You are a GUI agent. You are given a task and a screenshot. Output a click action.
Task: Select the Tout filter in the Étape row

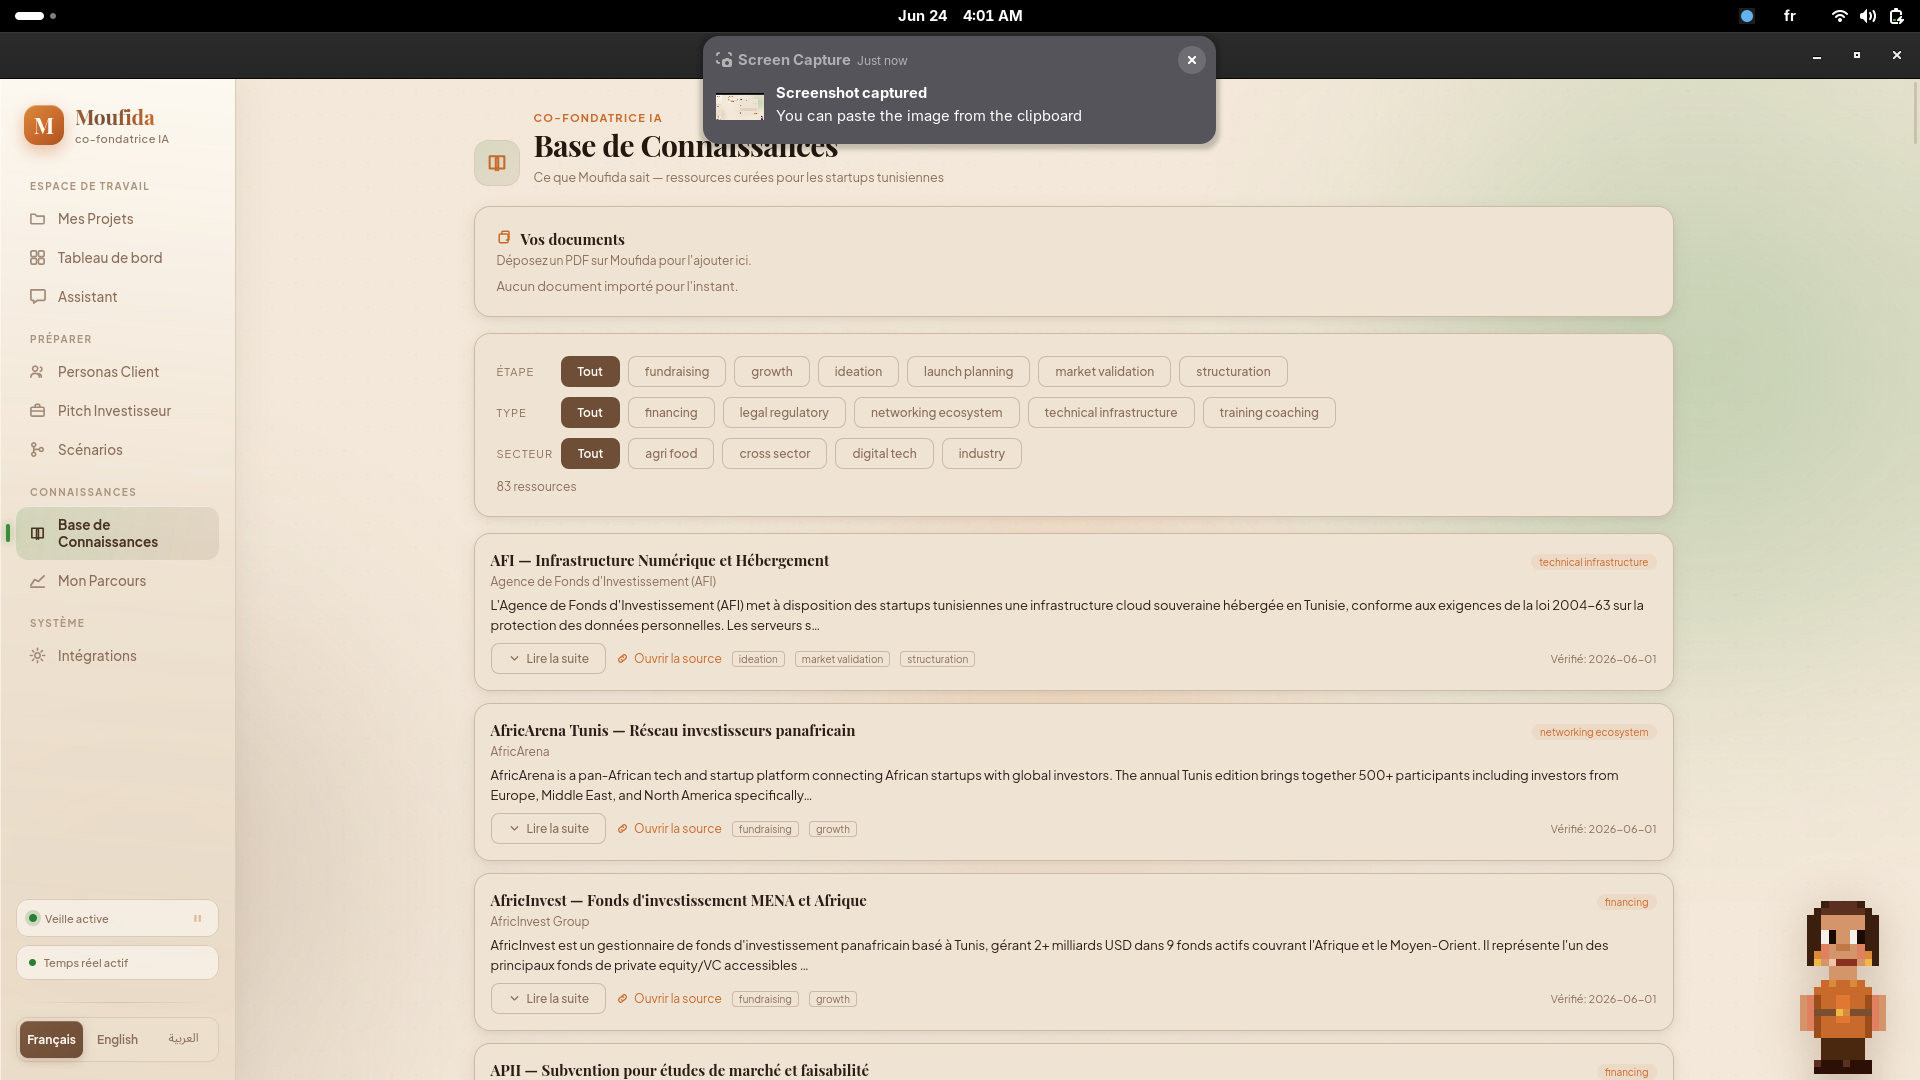click(590, 372)
